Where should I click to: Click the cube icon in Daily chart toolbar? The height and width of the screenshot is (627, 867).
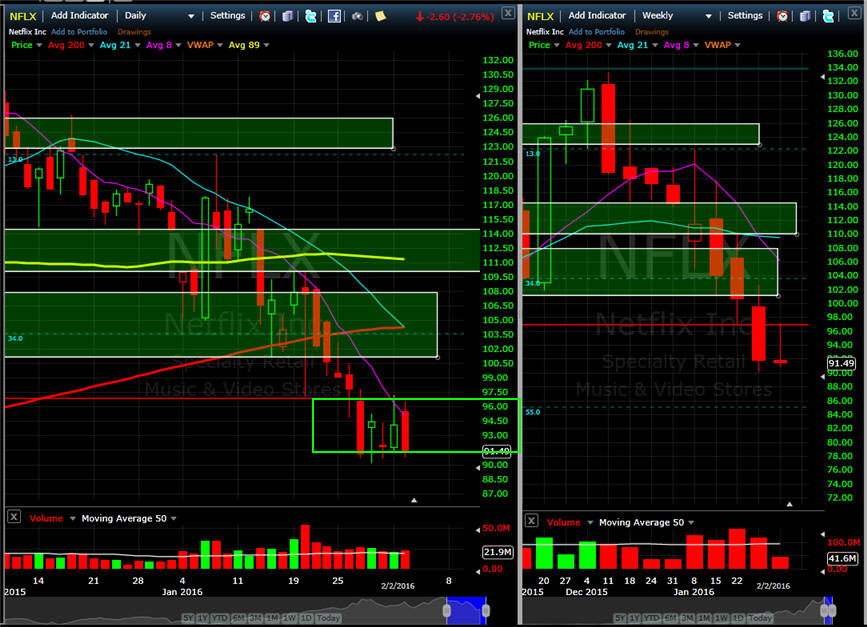coord(288,16)
